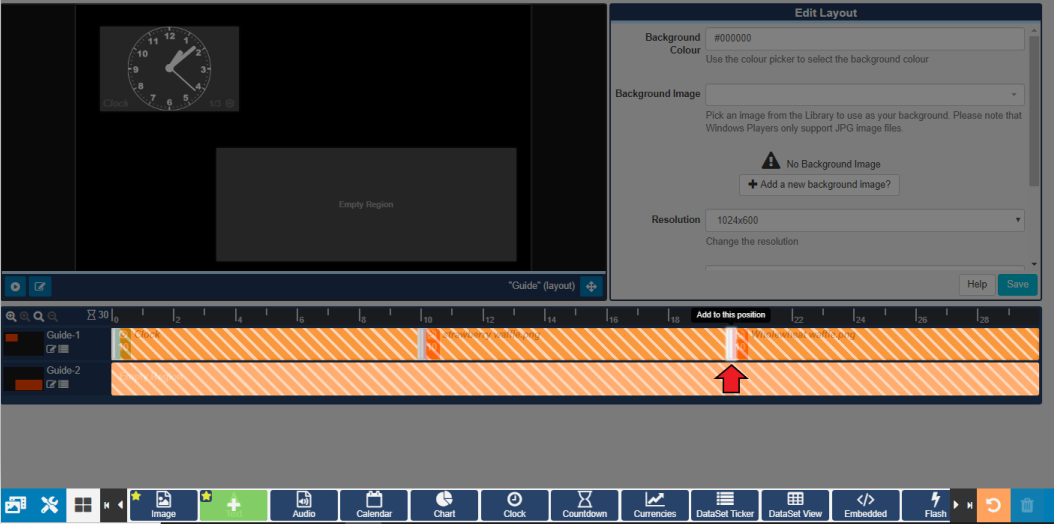The width and height of the screenshot is (1054, 524).
Task: Open the Background Image dropdown
Action: pos(864,94)
